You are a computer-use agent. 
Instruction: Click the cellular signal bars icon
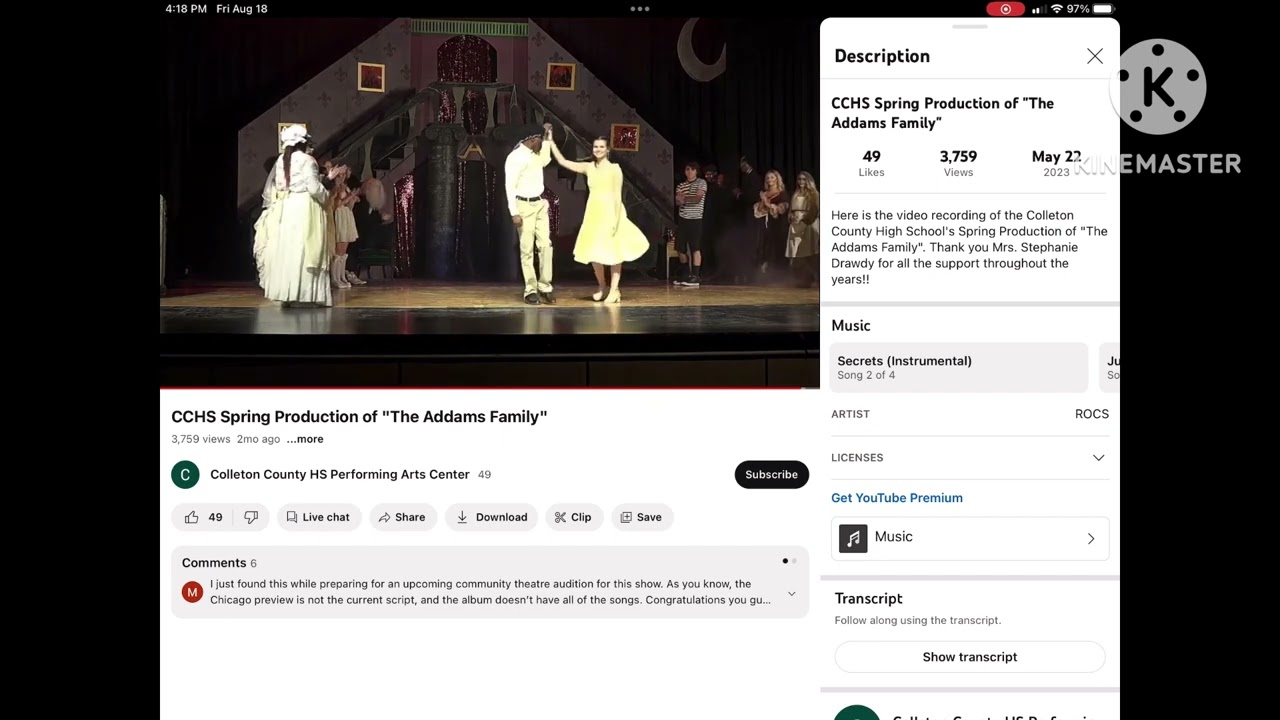click(1037, 9)
